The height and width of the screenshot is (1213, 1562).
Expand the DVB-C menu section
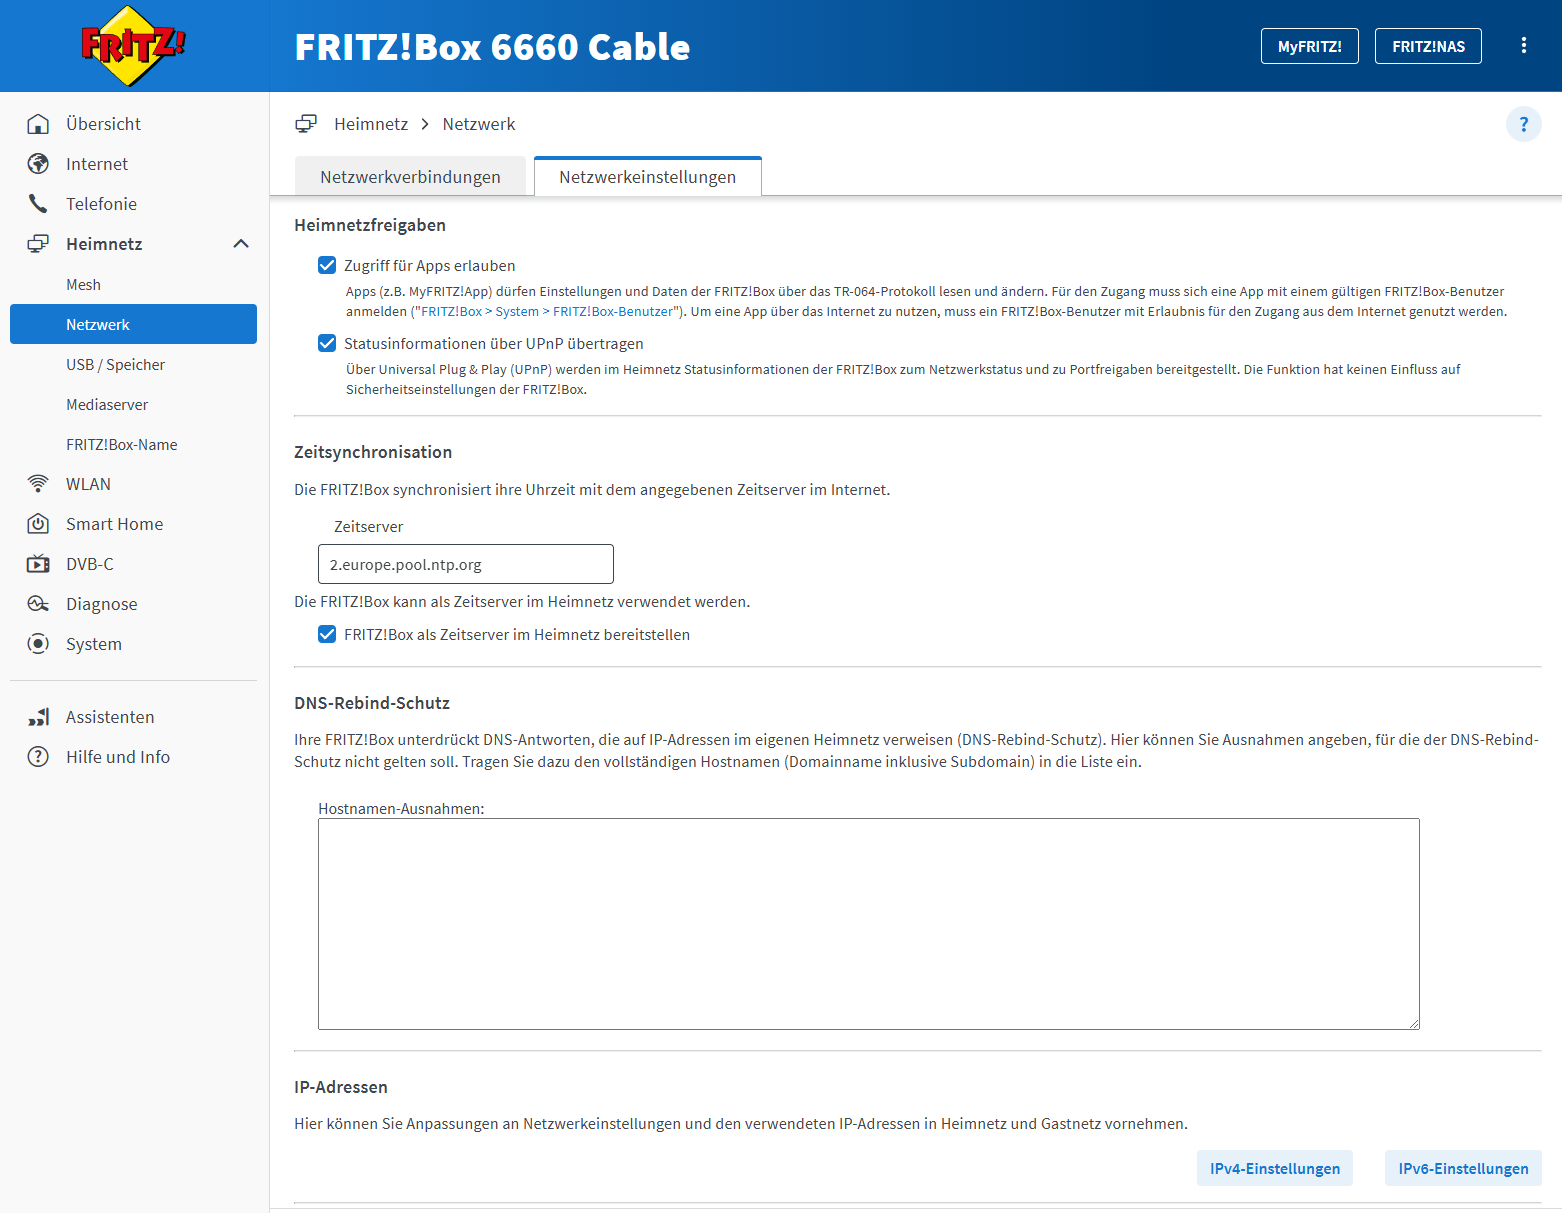pos(90,564)
